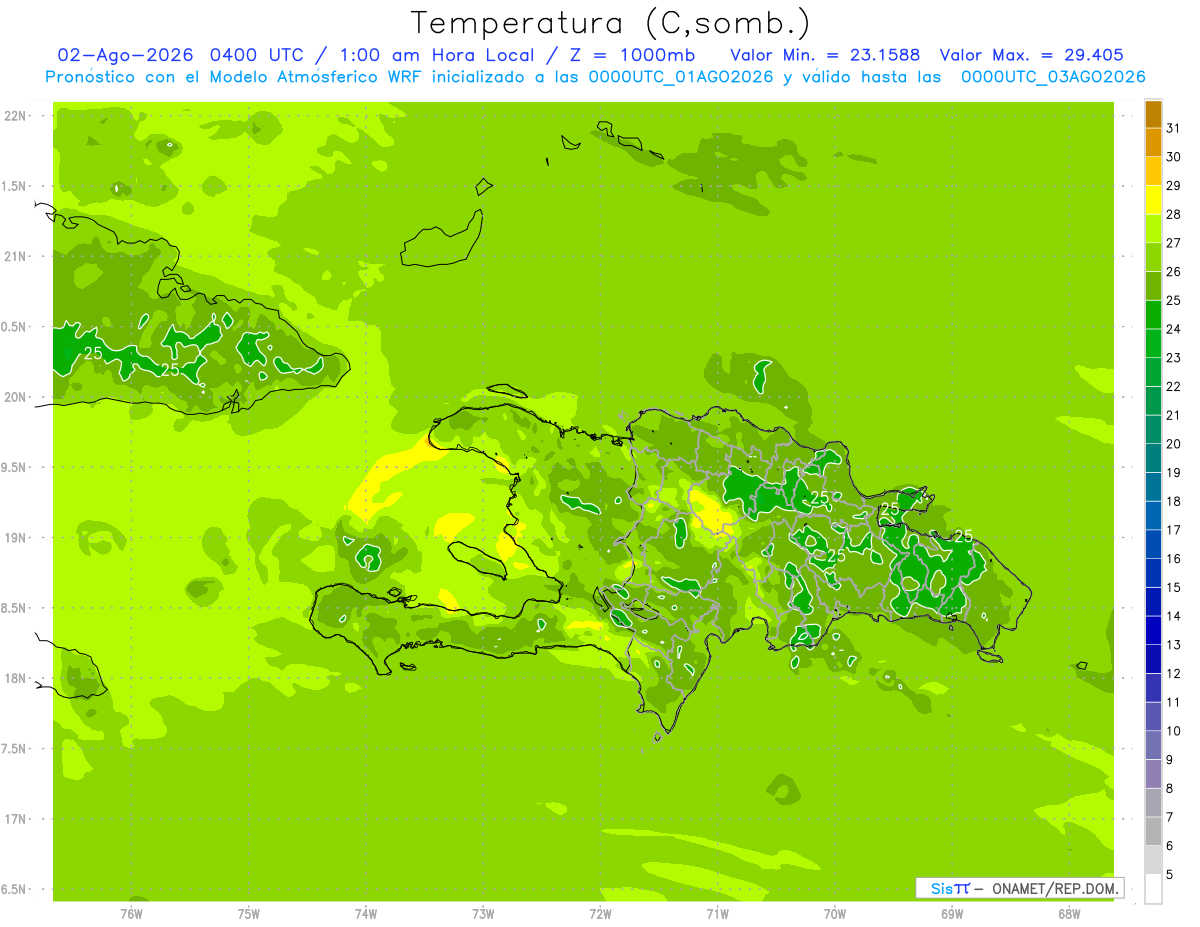Click the 'Valor Min. = 23.1588' text
The image size is (1200, 927).
point(825,55)
